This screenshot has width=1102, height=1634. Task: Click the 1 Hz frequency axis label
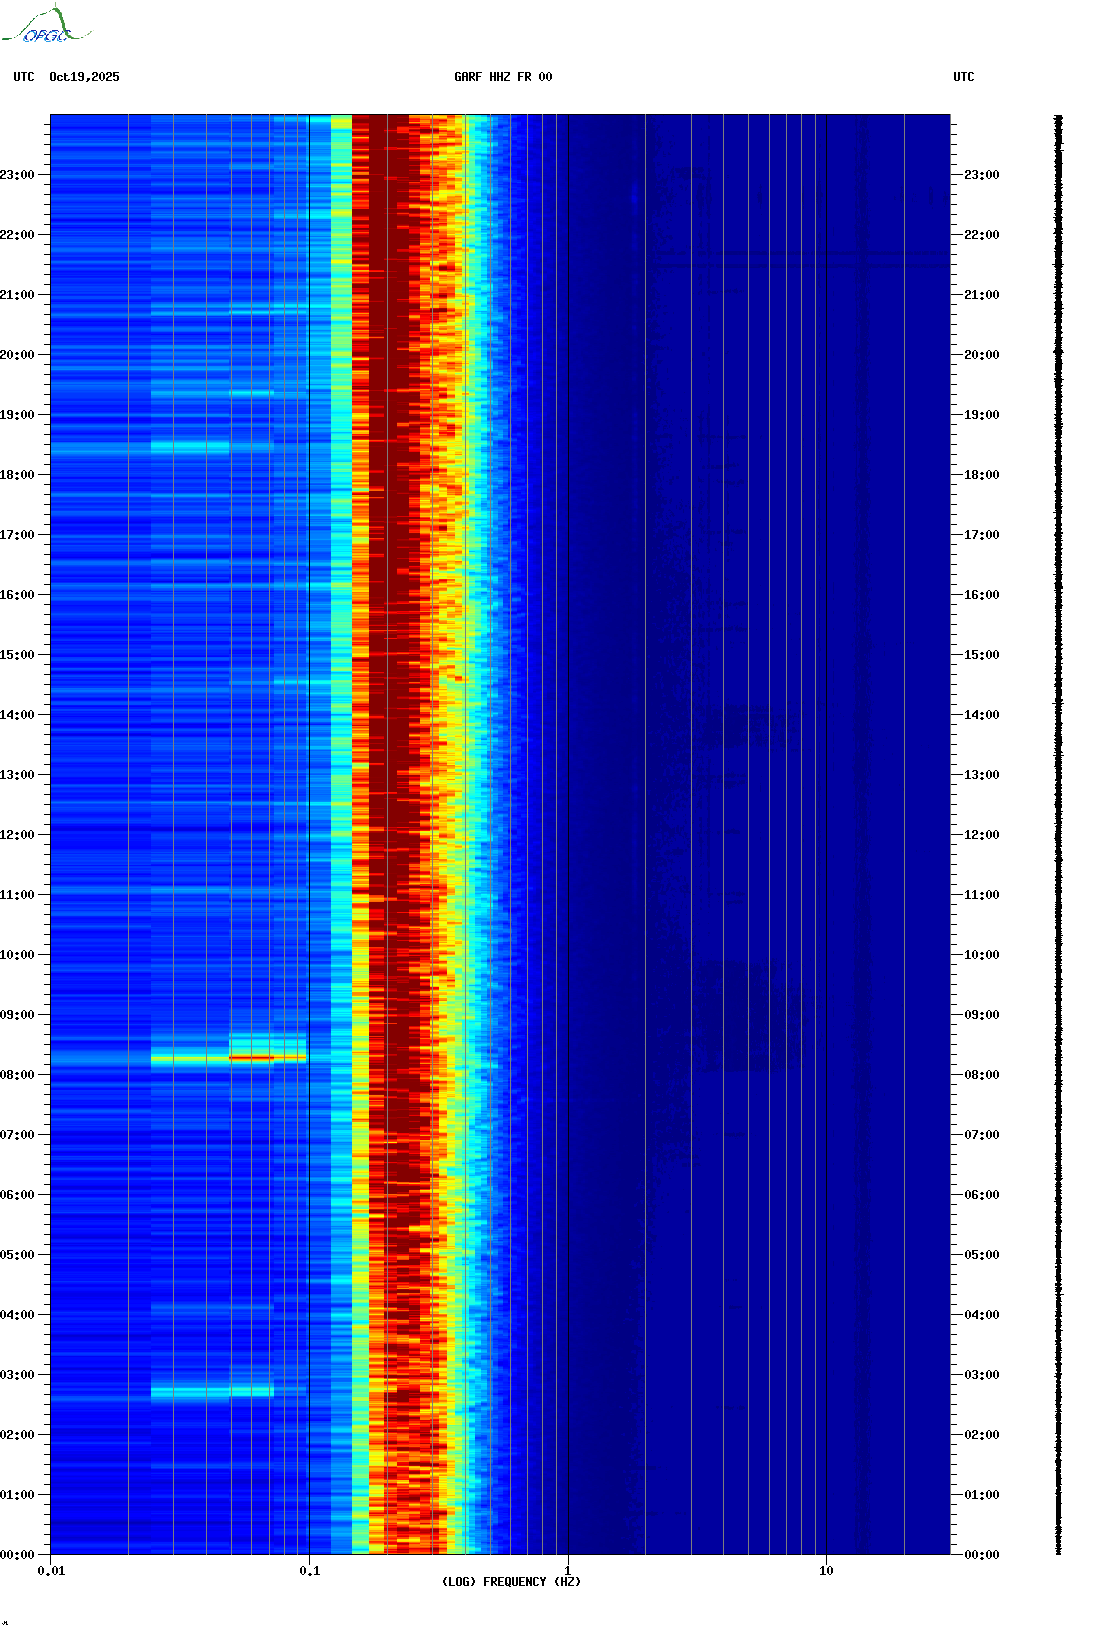(568, 1571)
